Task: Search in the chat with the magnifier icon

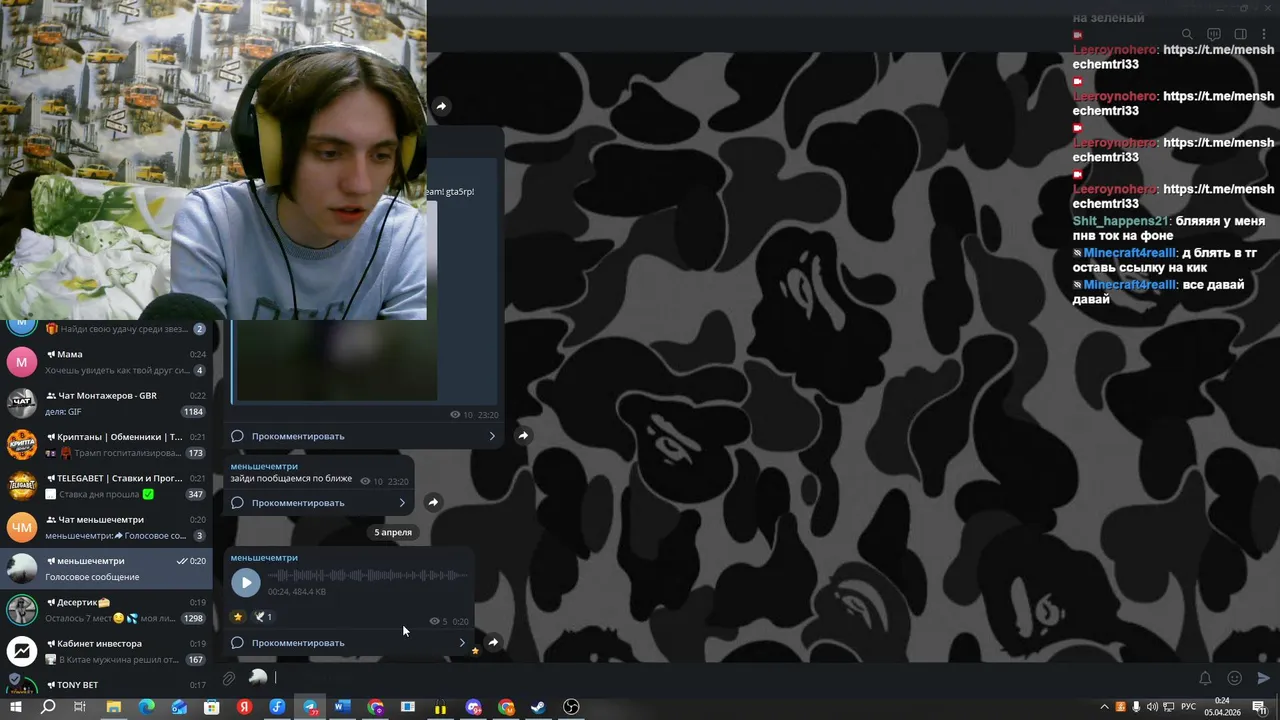Action: tap(1187, 35)
